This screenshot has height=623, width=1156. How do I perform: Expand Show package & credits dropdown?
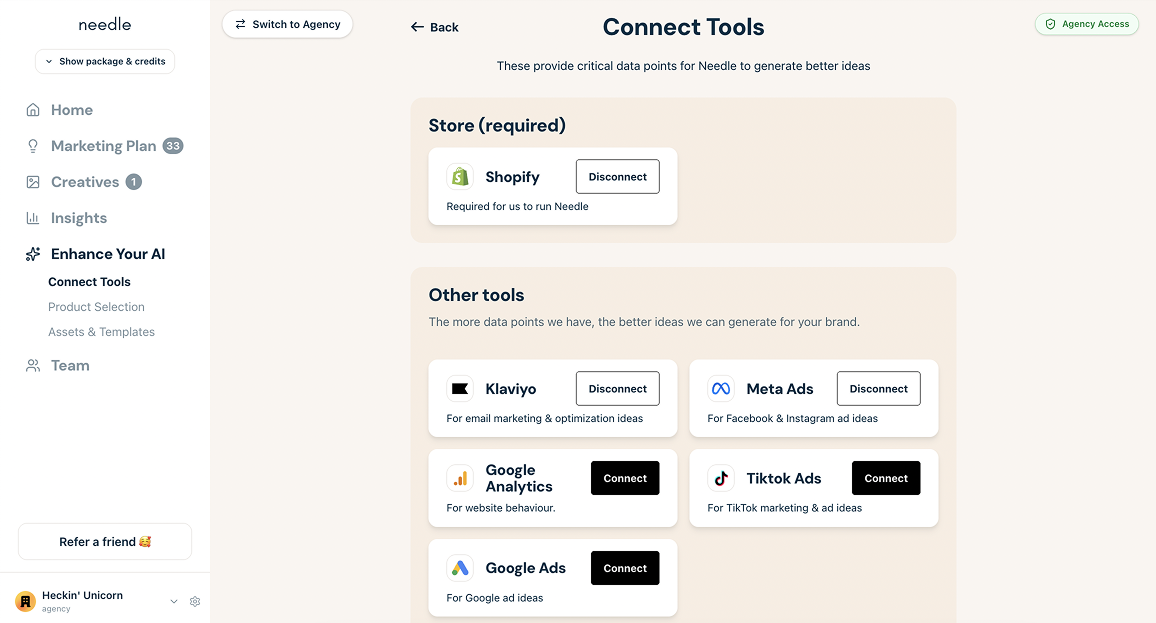click(105, 61)
